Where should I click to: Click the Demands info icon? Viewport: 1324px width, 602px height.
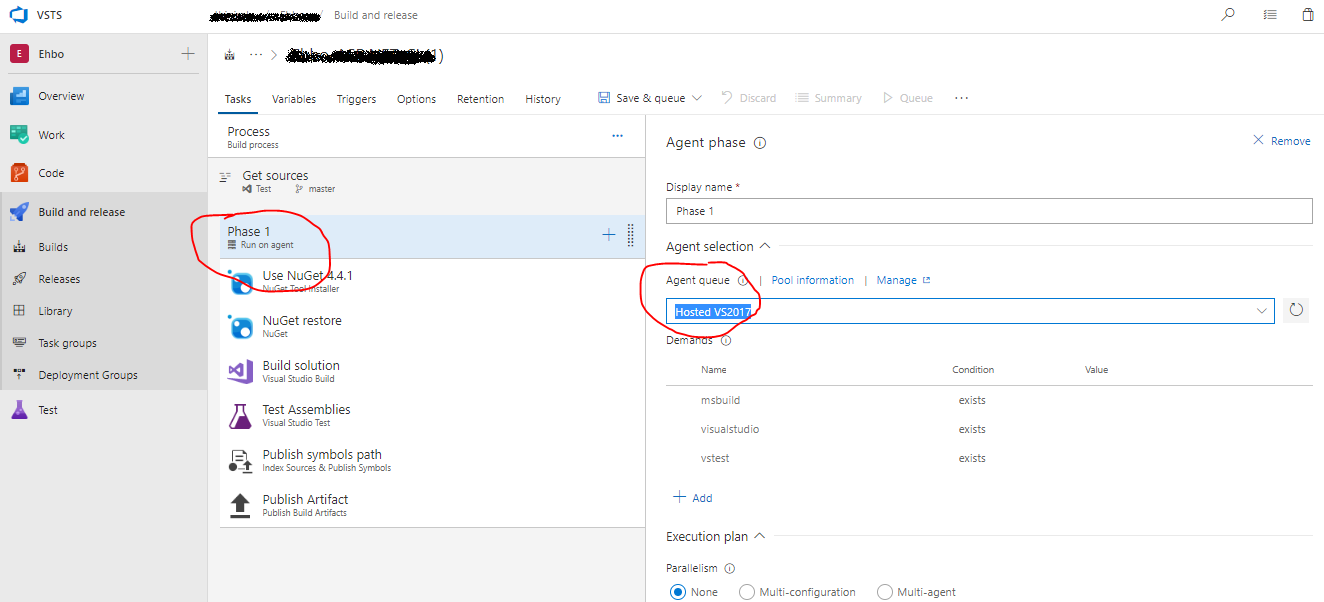pos(726,340)
